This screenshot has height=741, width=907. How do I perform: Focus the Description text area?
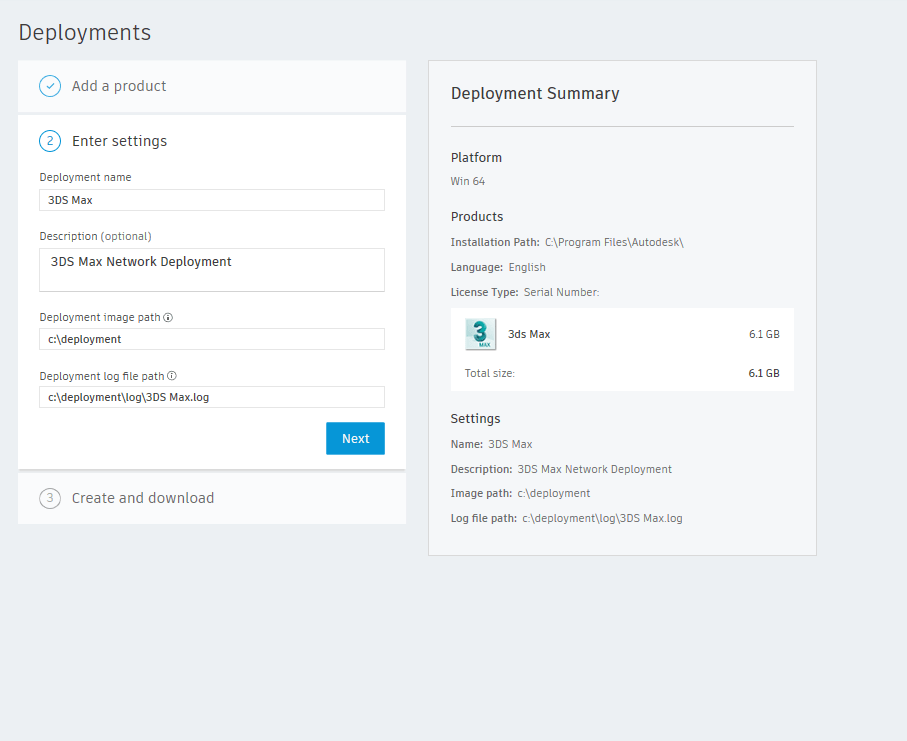click(x=212, y=270)
